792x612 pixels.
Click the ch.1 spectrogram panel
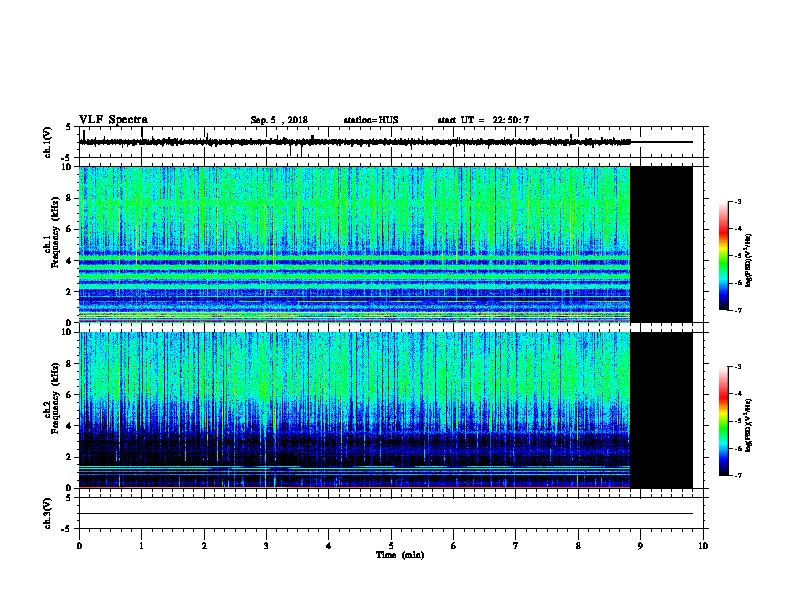pos(385,244)
